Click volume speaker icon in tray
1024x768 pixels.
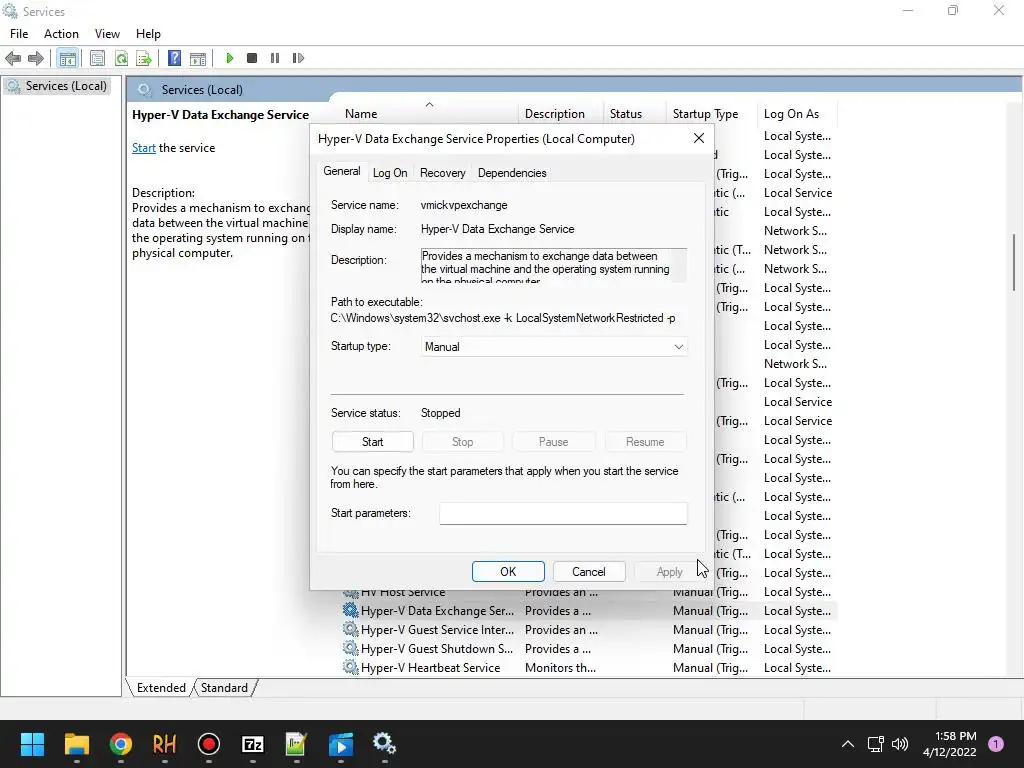click(900, 744)
